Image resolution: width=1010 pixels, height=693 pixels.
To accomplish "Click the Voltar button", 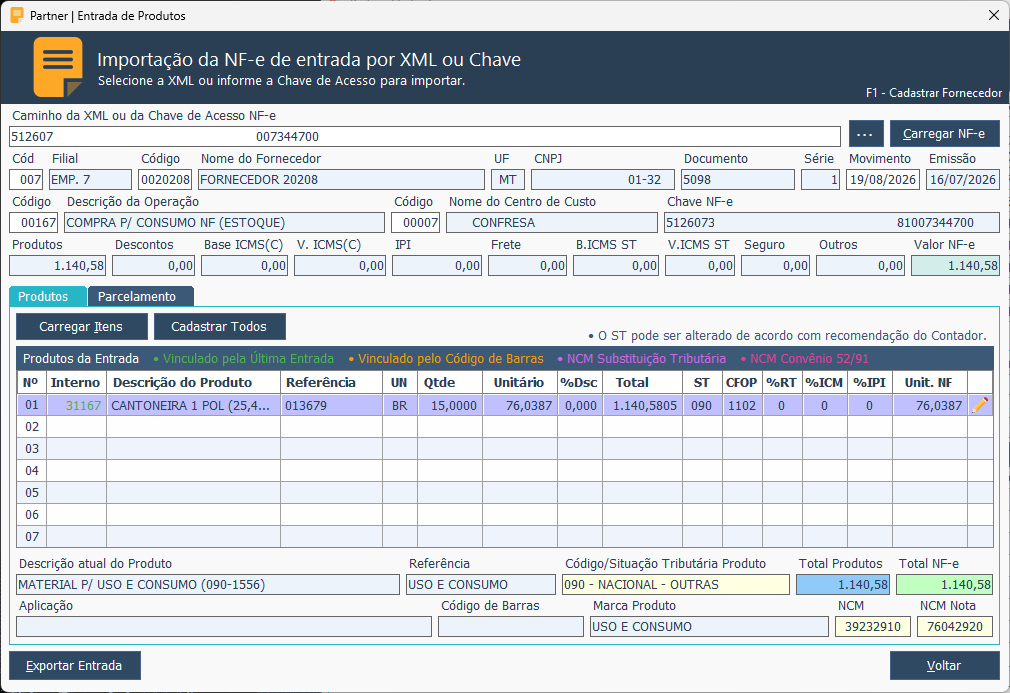I will pyautogui.click(x=944, y=665).
